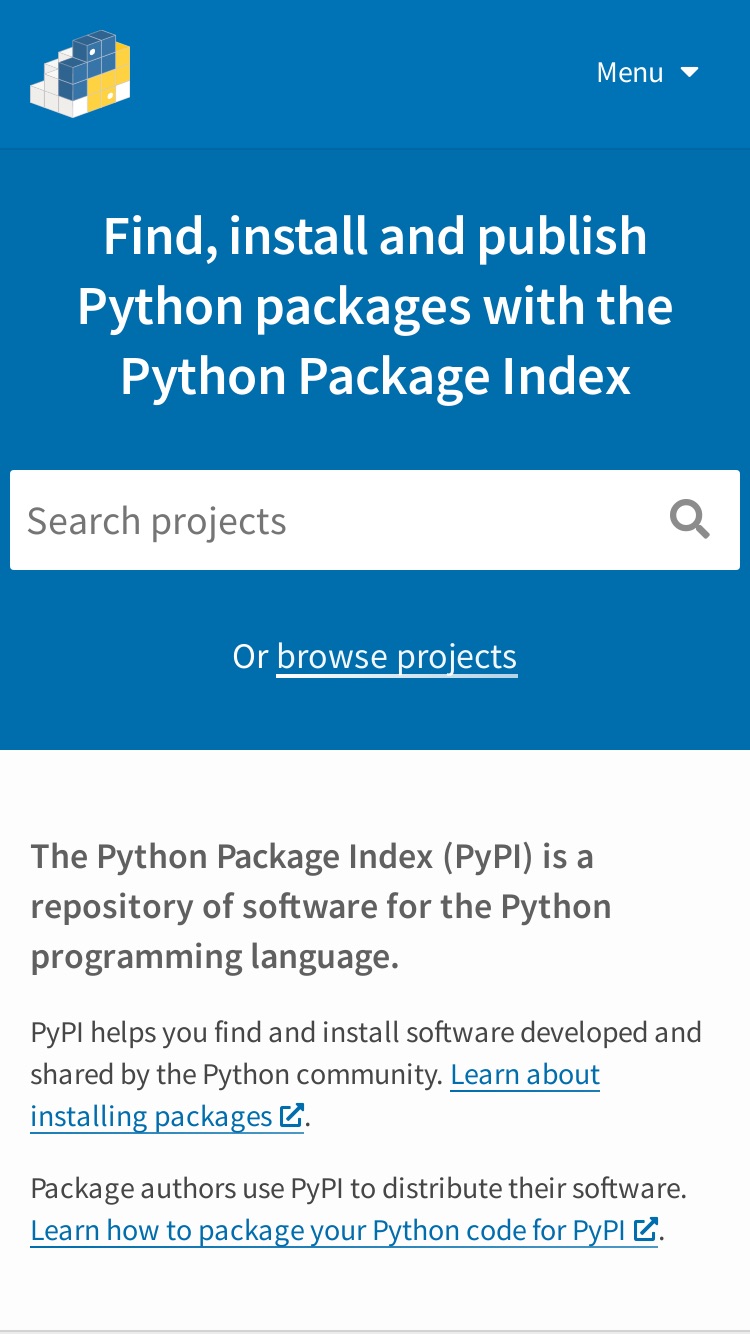The width and height of the screenshot is (750, 1334).
Task: Click the PyPI stacked cubes logo
Action: [x=80, y=74]
